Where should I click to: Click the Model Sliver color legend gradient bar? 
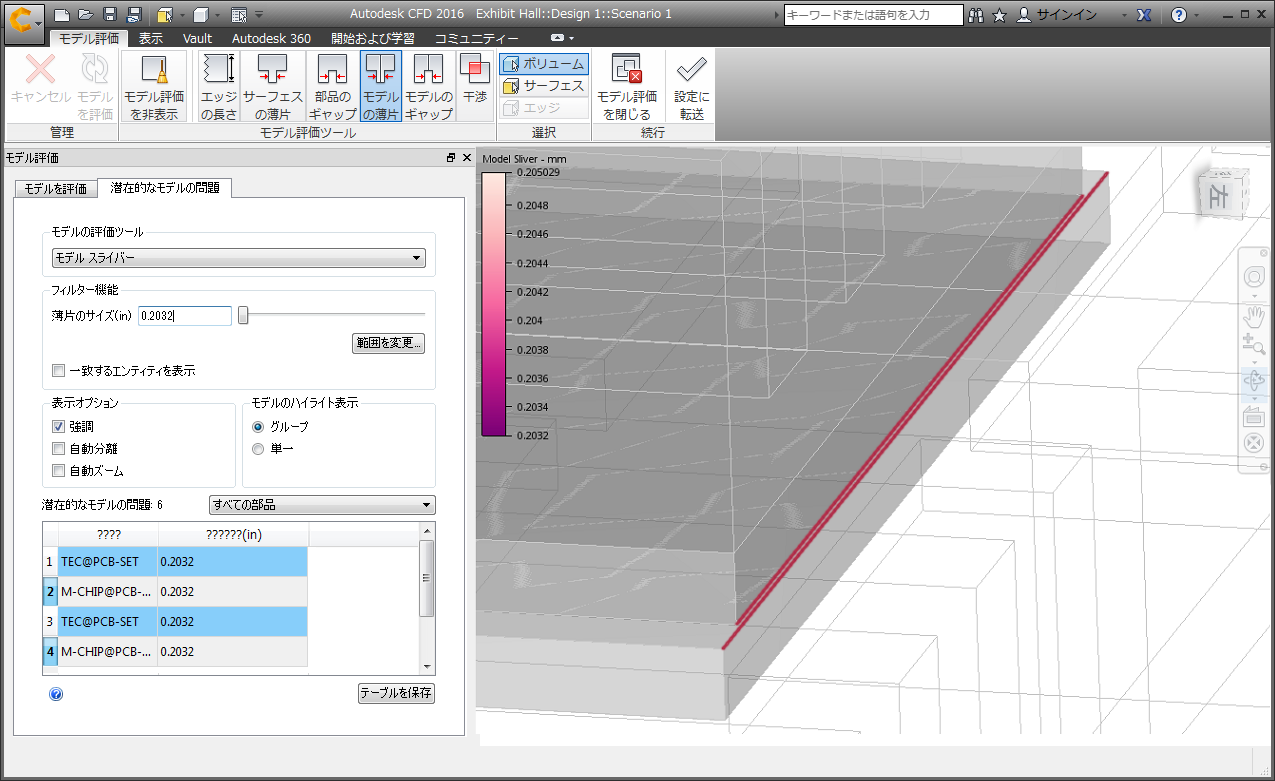[x=494, y=304]
